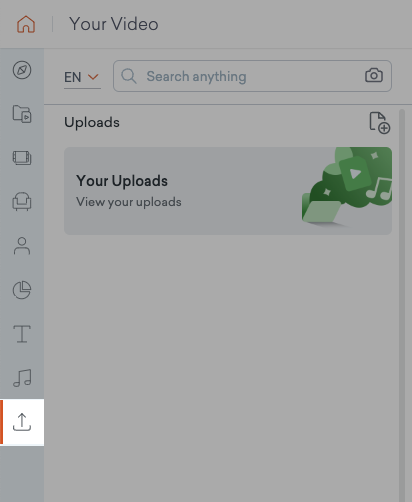
Task: Select the Scenes film sidebar icon
Action: [22, 158]
